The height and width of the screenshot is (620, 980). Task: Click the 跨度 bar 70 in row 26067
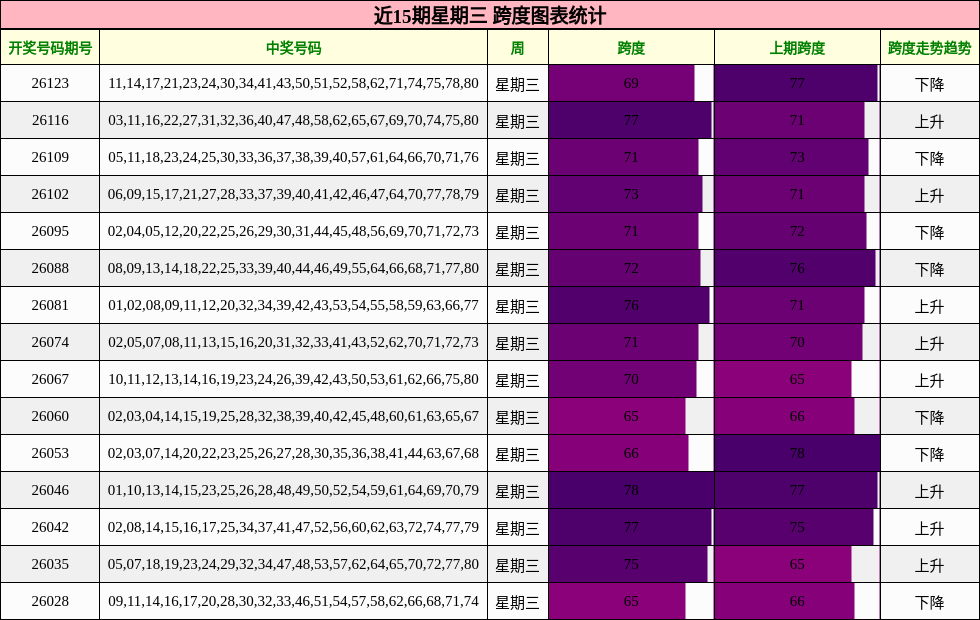pyautogui.click(x=622, y=379)
